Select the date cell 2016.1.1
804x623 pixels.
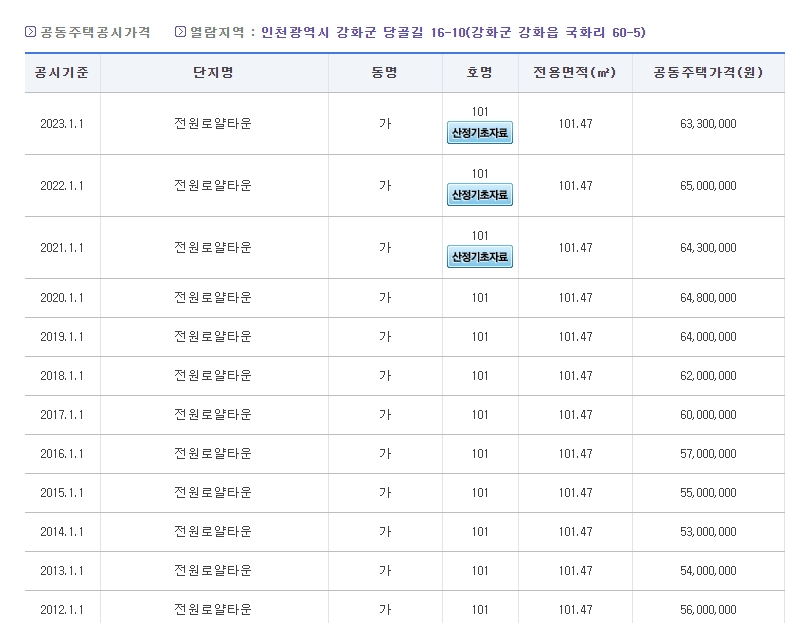(62, 454)
